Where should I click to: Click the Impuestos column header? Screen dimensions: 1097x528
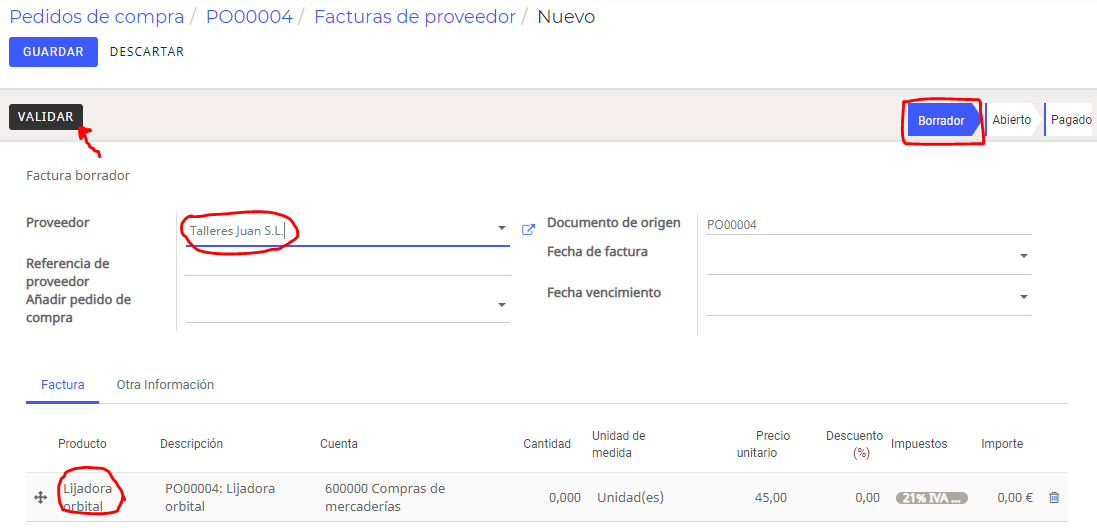(919, 444)
